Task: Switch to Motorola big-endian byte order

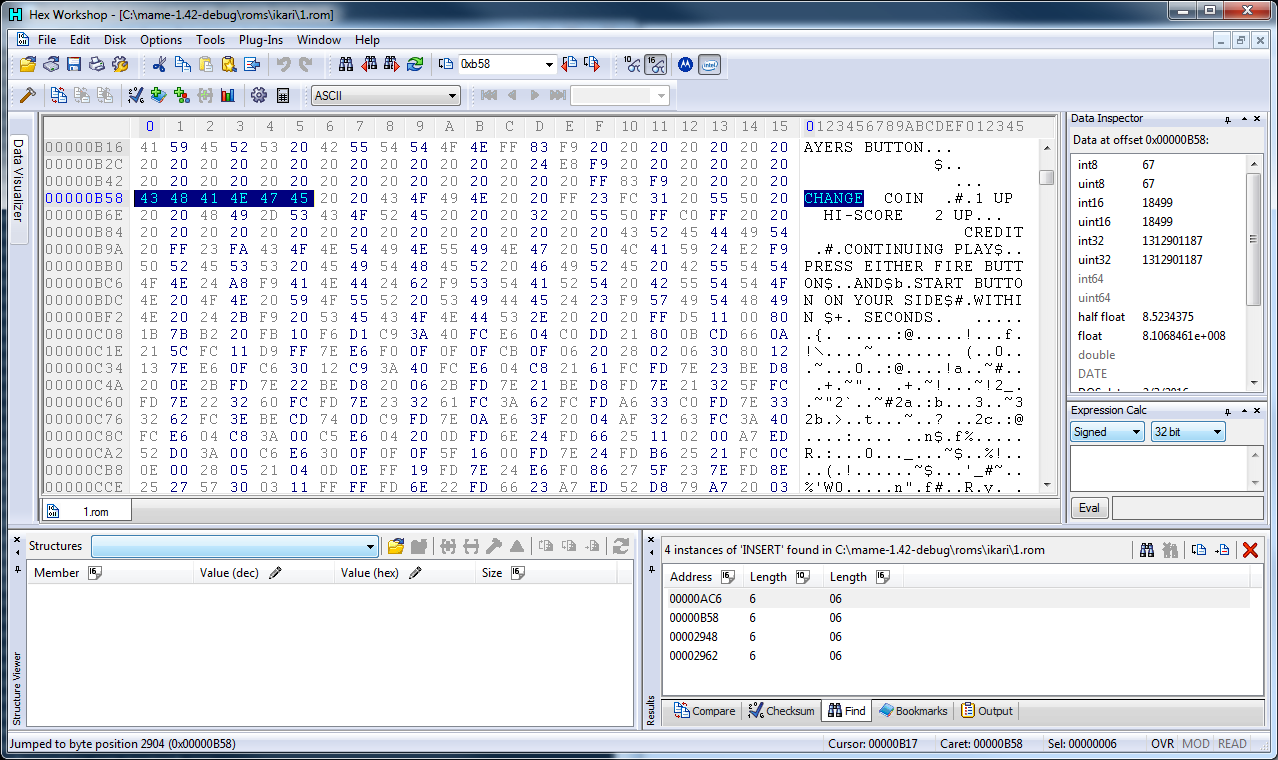Action: [x=685, y=65]
